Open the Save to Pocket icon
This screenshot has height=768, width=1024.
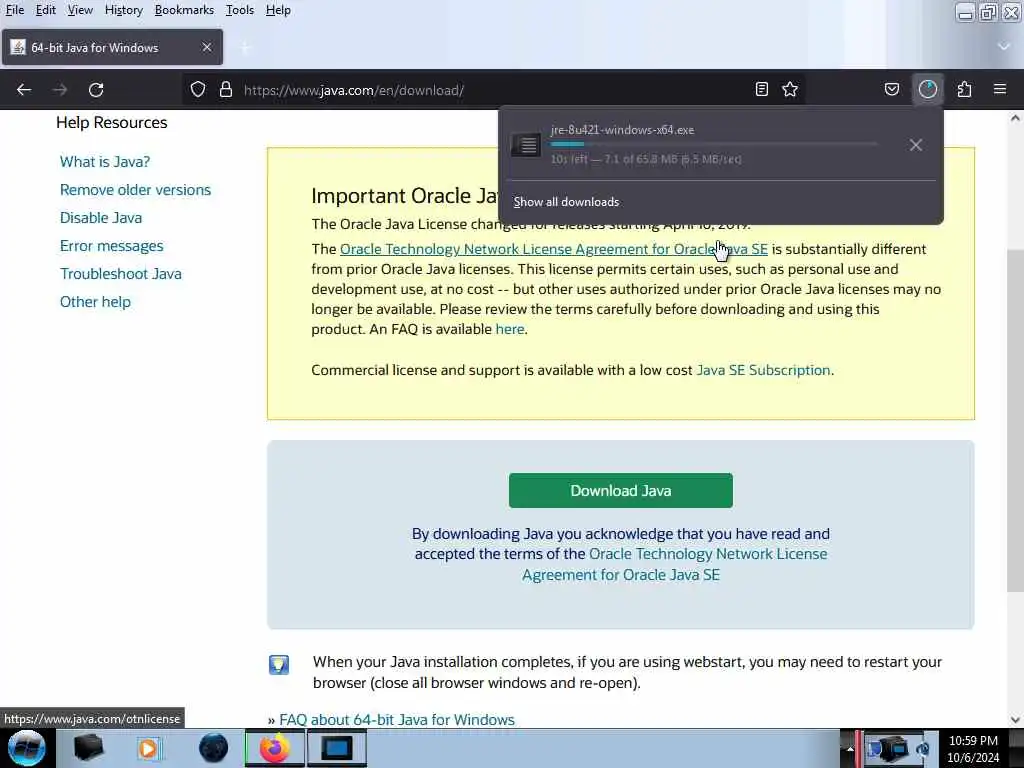pyautogui.click(x=892, y=89)
